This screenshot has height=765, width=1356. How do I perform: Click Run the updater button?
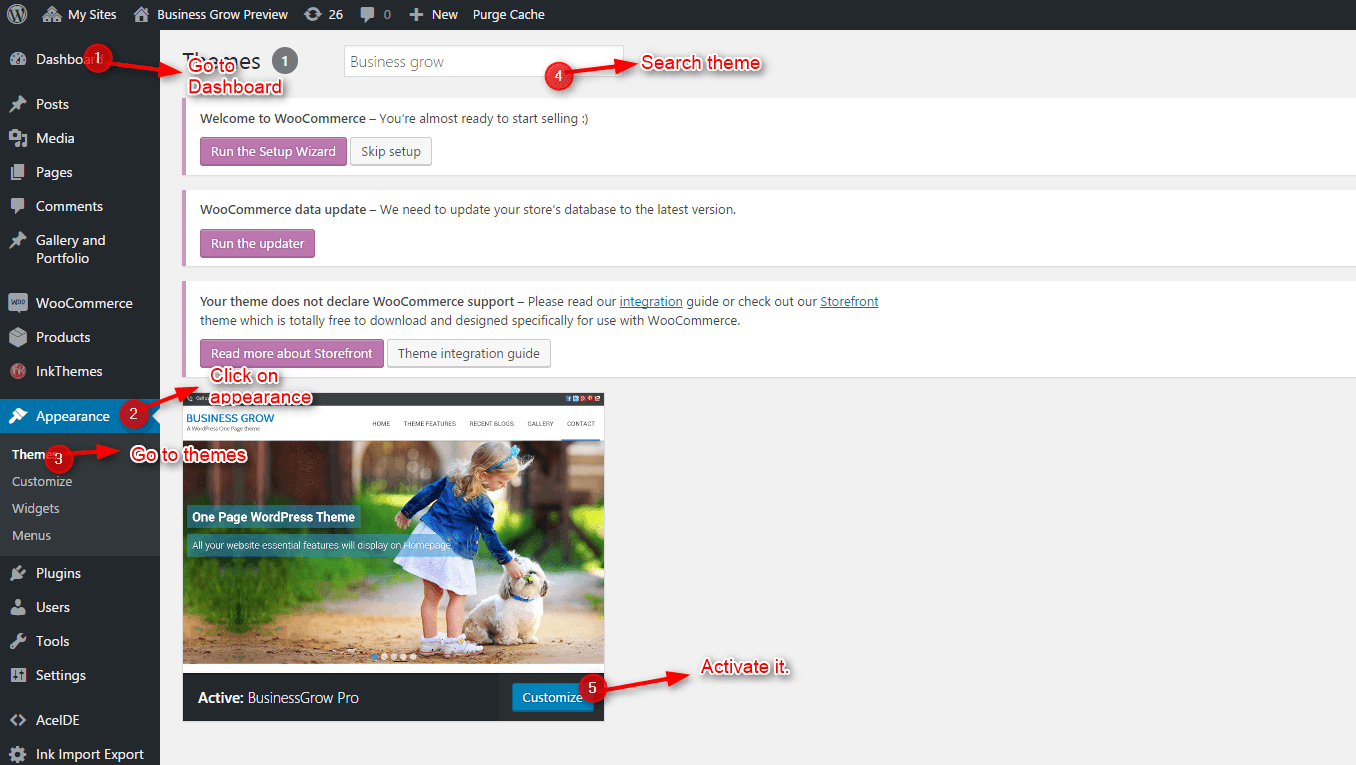(258, 243)
